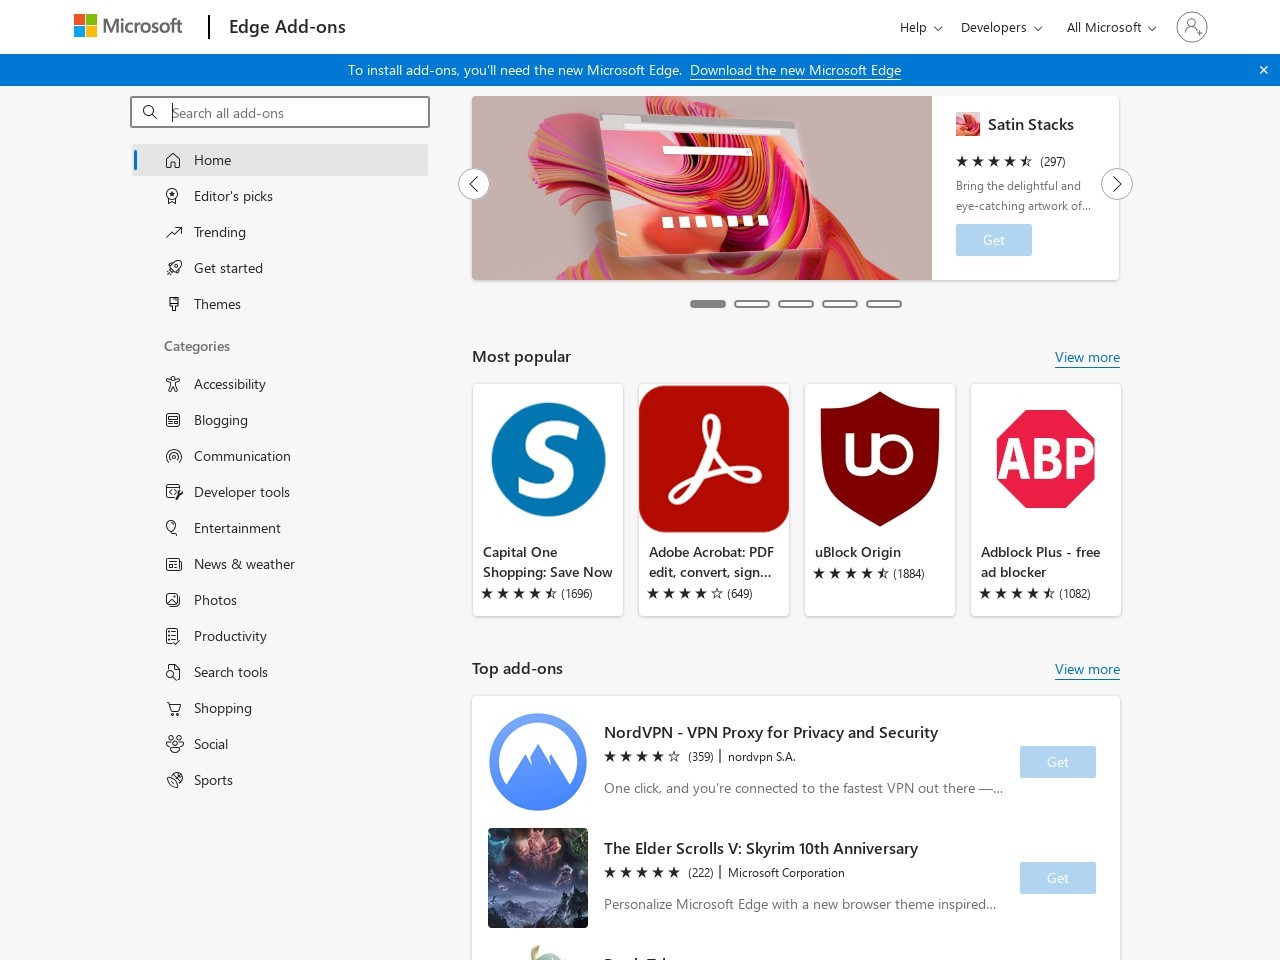Image resolution: width=1280 pixels, height=960 pixels.
Task: Select the Shopping category
Action: (280, 708)
